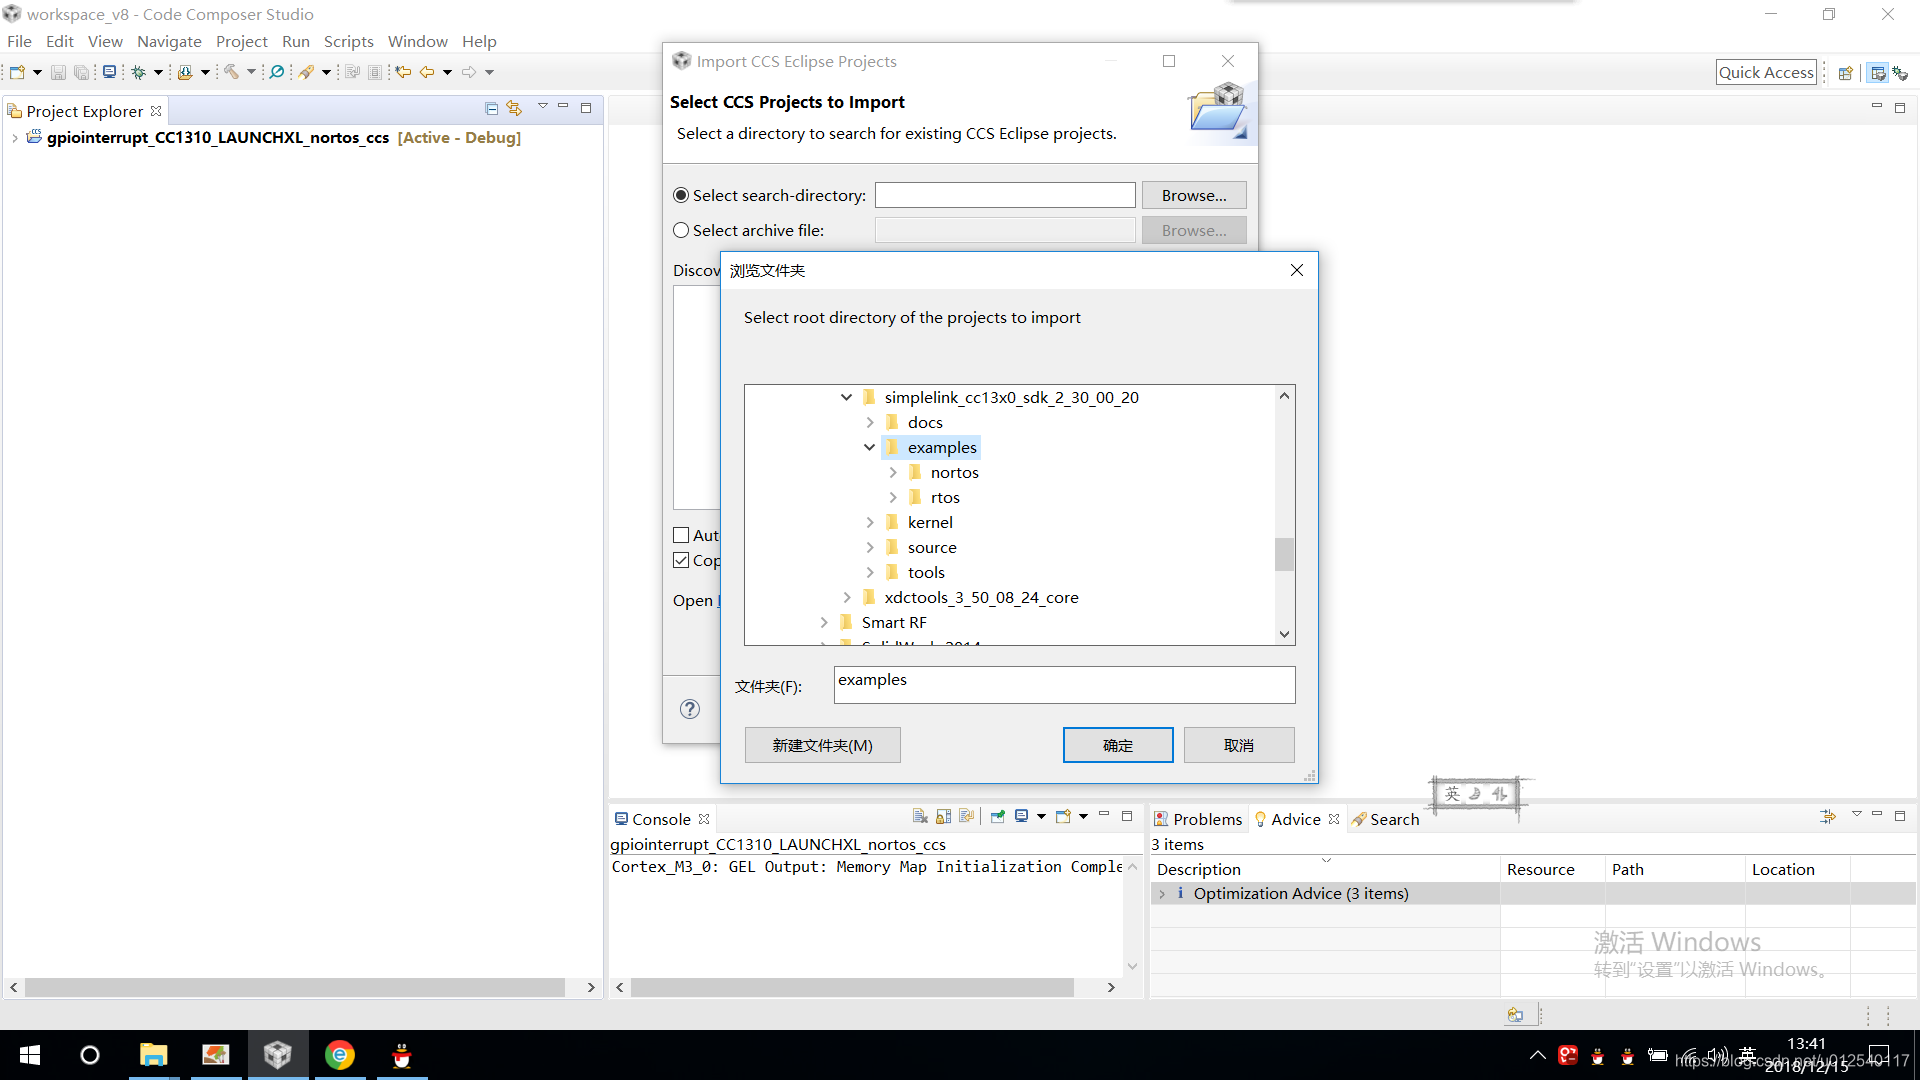Open QQ penguin app from taskbar

402,1055
